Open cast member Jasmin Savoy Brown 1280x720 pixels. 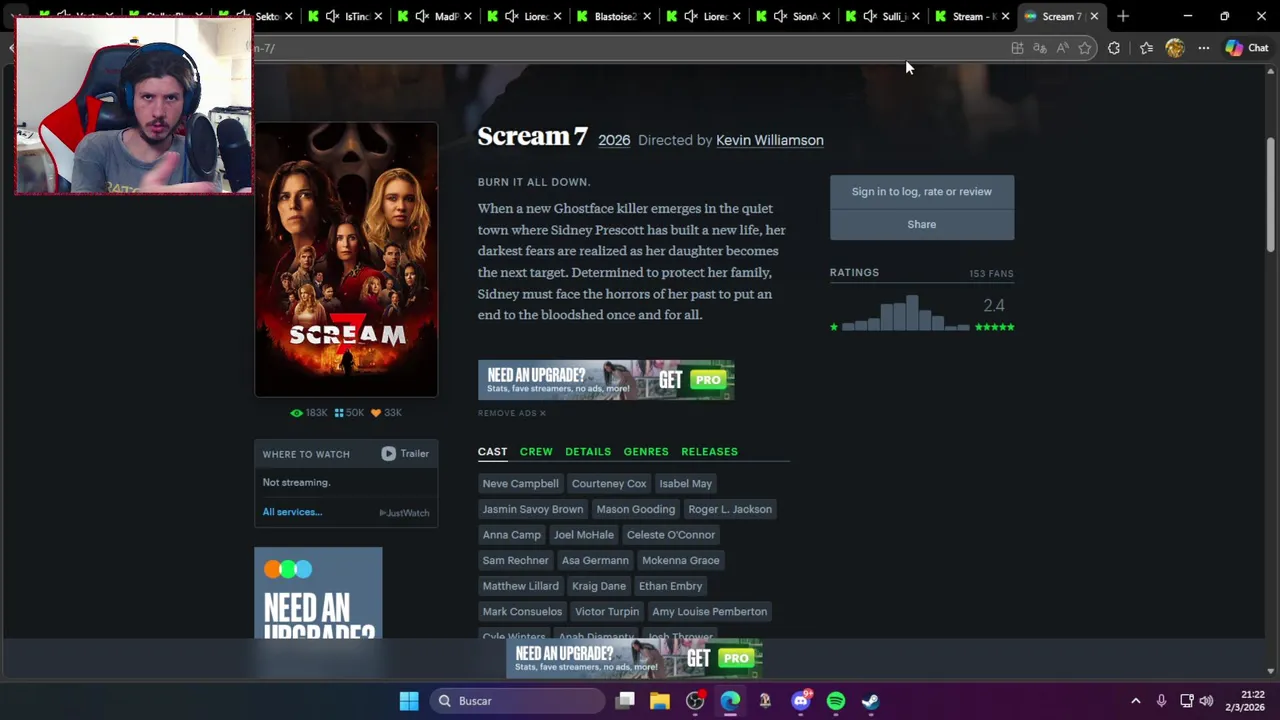pos(532,510)
